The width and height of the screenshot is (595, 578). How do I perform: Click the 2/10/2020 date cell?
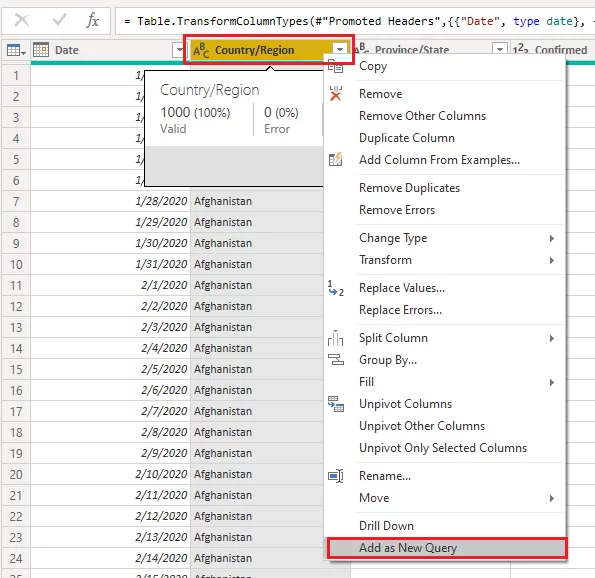[110, 474]
